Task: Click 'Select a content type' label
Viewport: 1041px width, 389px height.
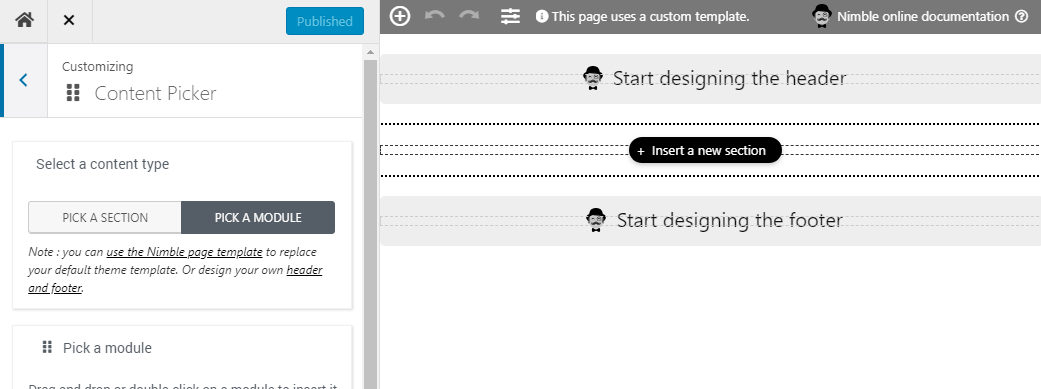Action: tap(102, 164)
